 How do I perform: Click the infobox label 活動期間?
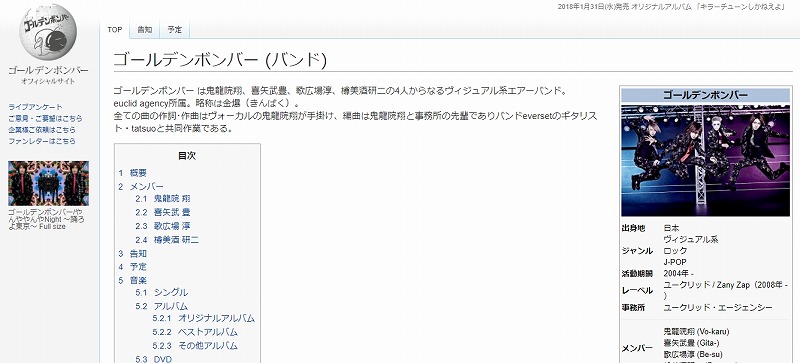click(x=637, y=274)
